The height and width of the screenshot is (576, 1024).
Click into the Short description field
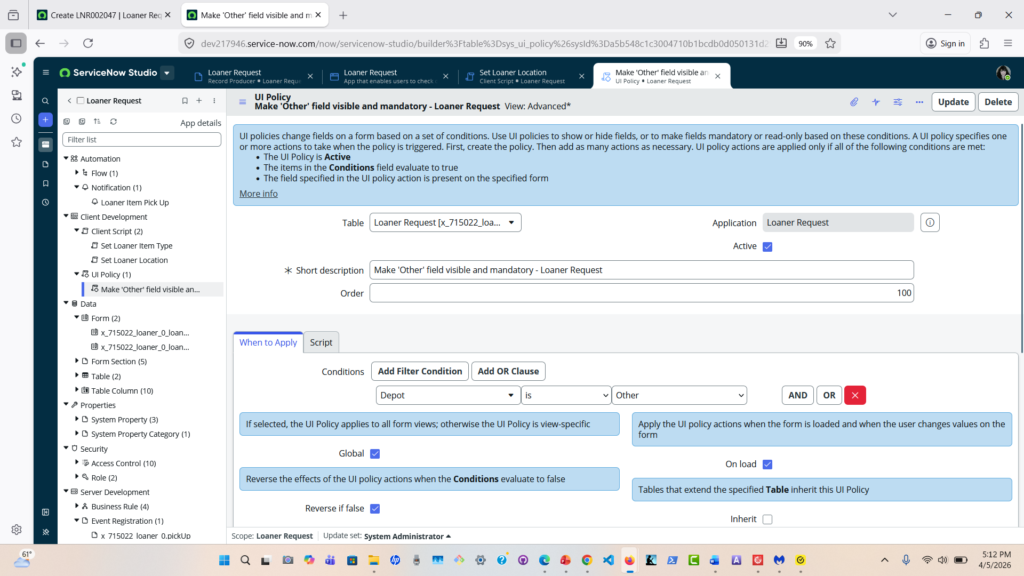pos(641,270)
